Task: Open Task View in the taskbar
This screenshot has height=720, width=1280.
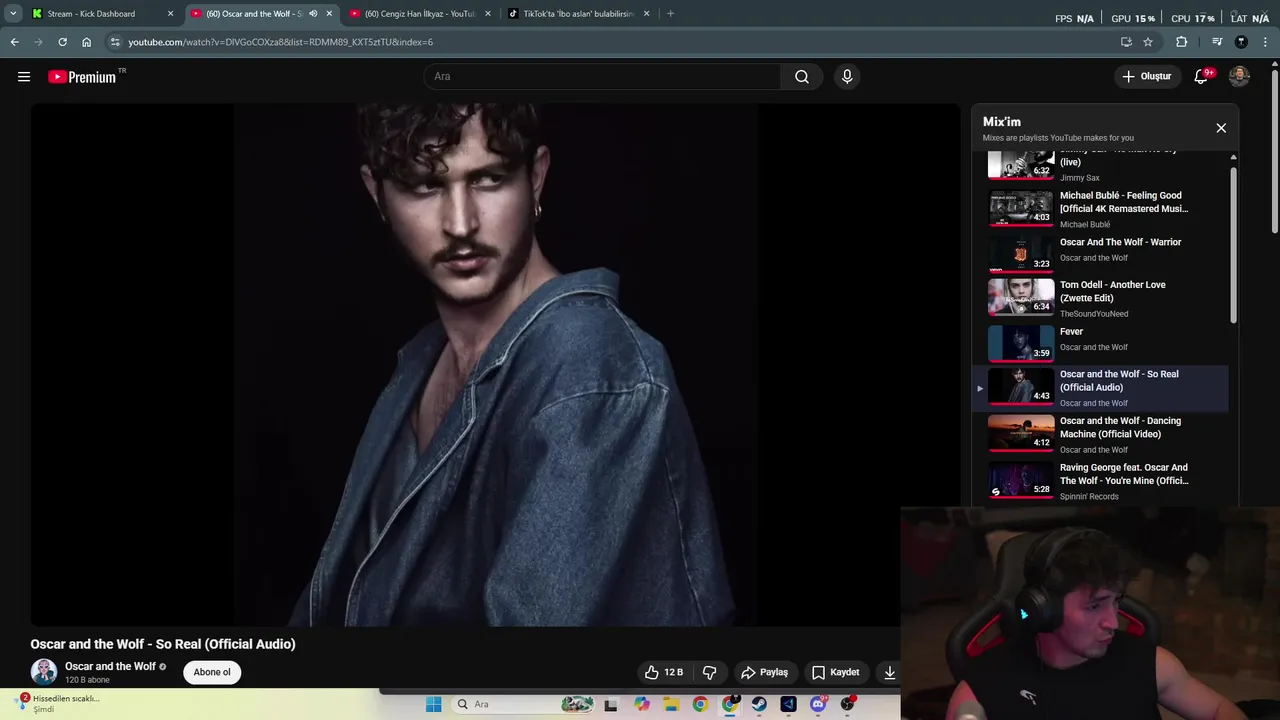Action: [611, 704]
